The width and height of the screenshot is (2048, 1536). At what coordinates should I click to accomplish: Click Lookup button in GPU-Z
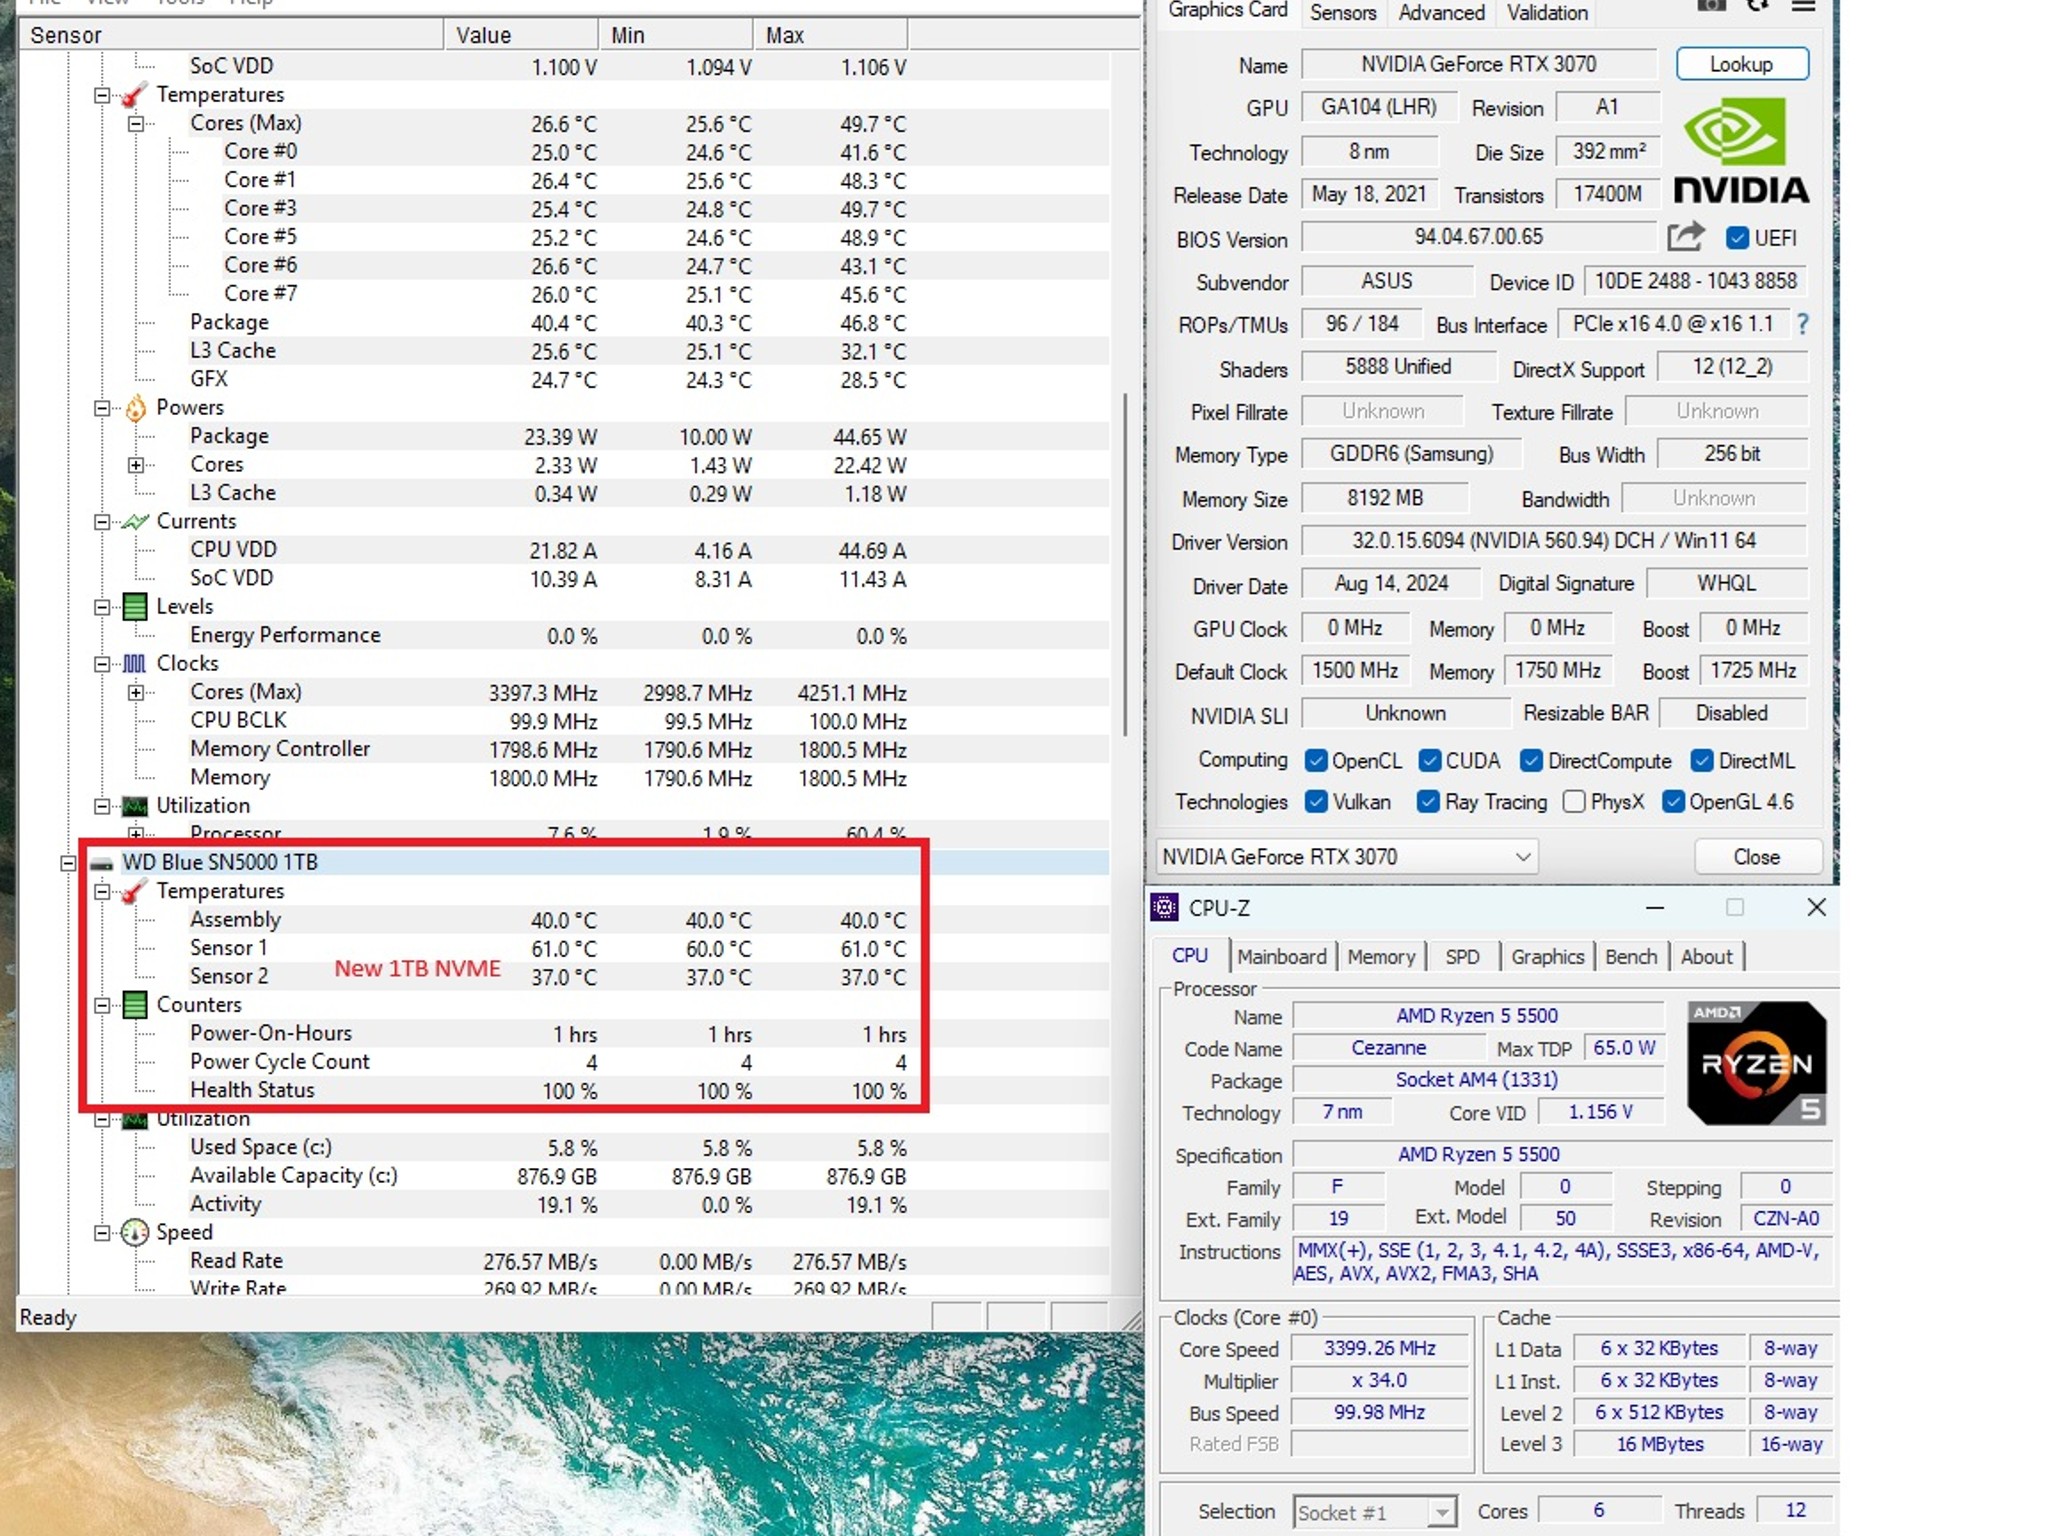1742,64
